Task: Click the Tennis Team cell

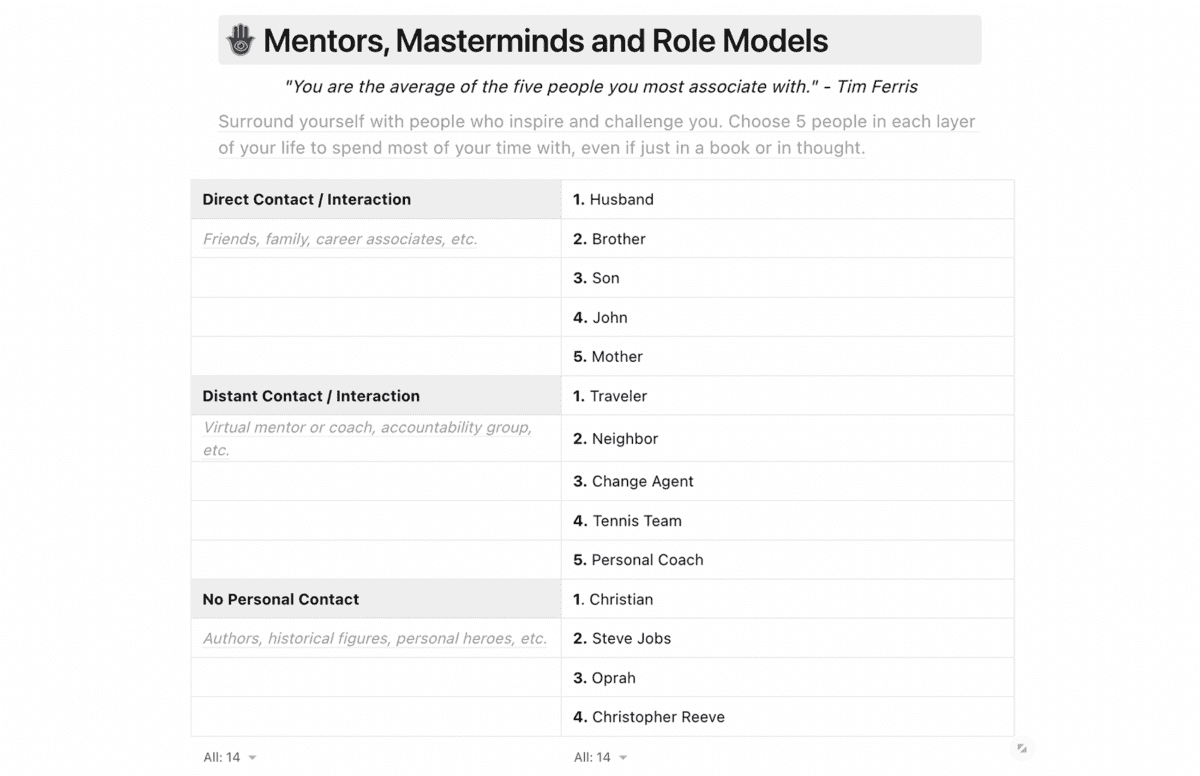Action: (787, 521)
